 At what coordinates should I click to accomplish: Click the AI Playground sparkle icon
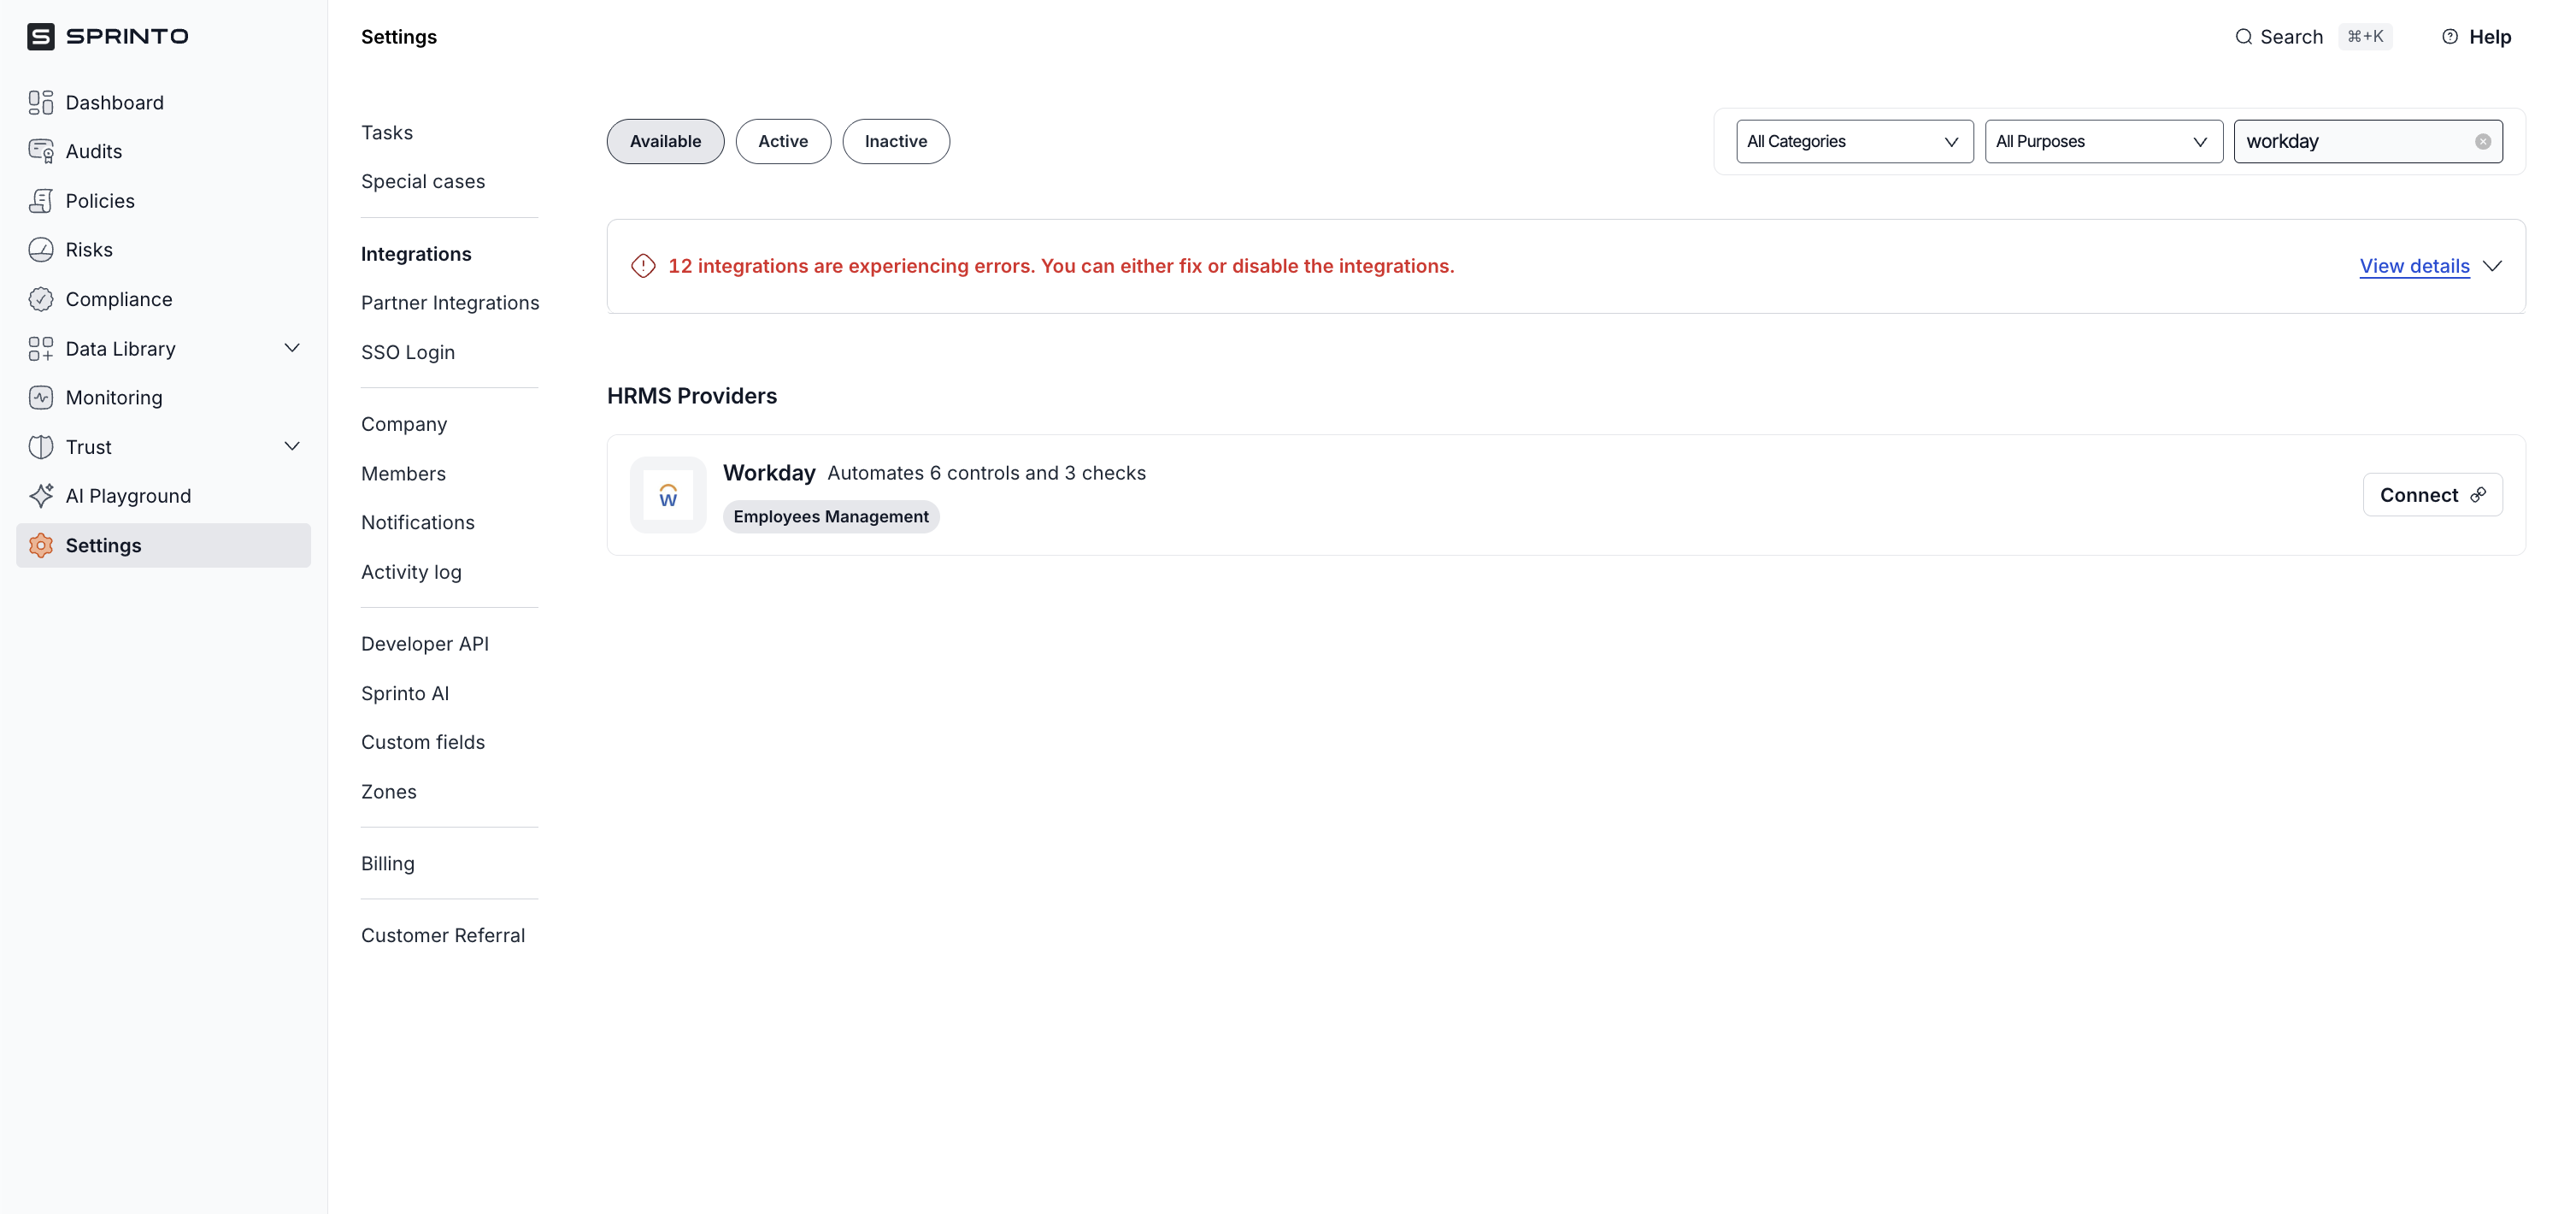[41, 495]
